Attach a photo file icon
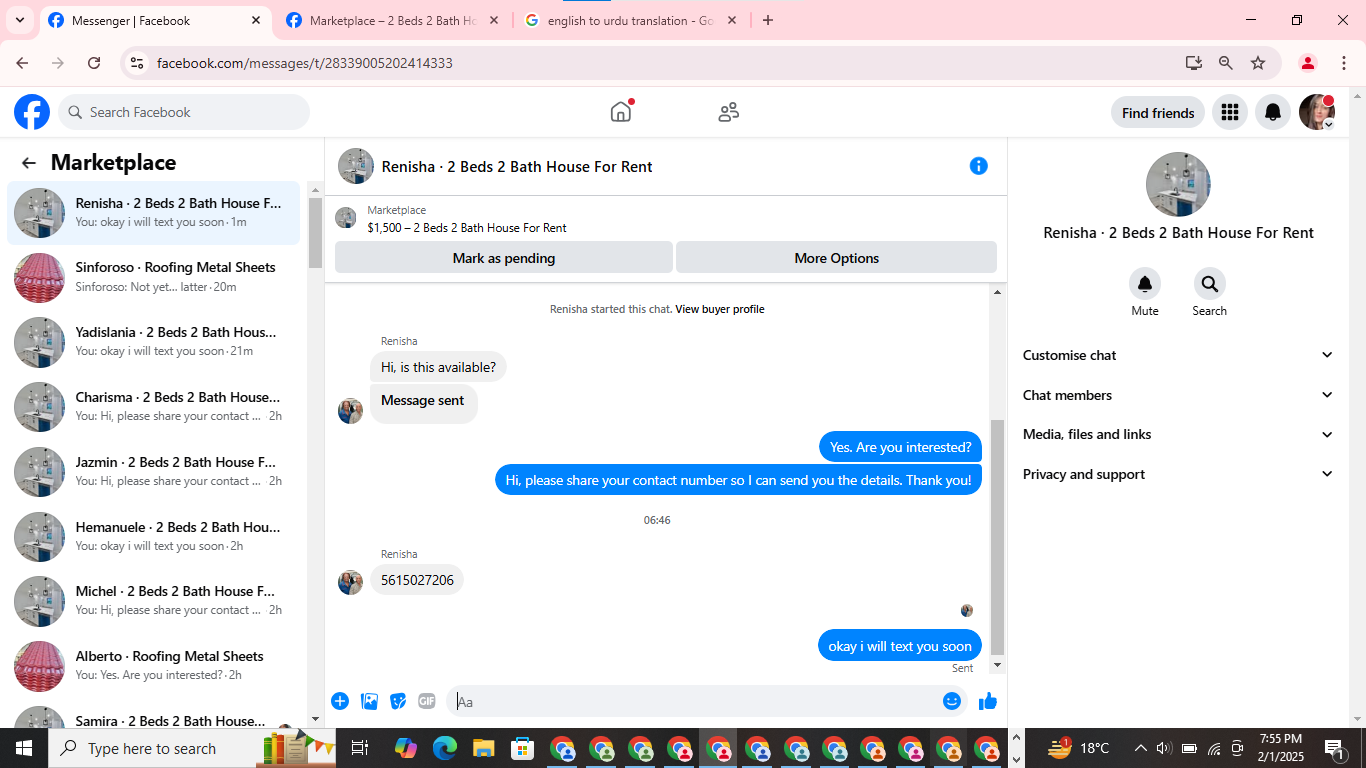The width and height of the screenshot is (1366, 768). [x=369, y=701]
